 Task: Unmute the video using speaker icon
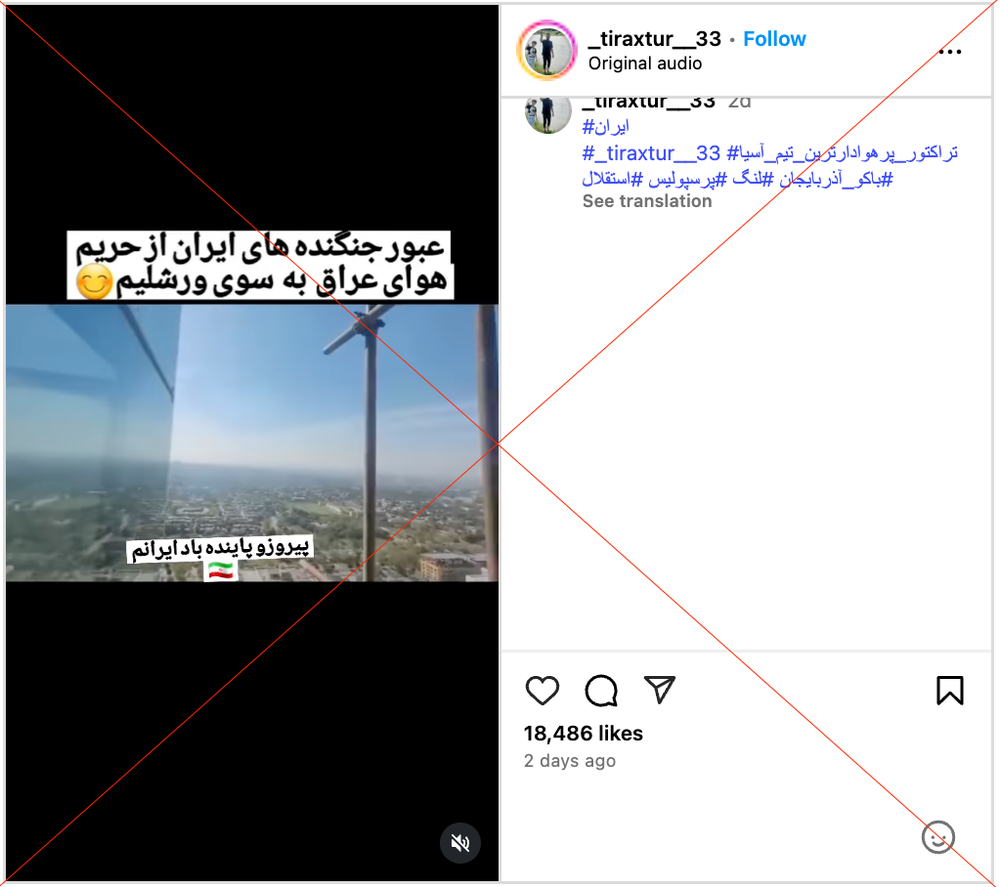[460, 843]
